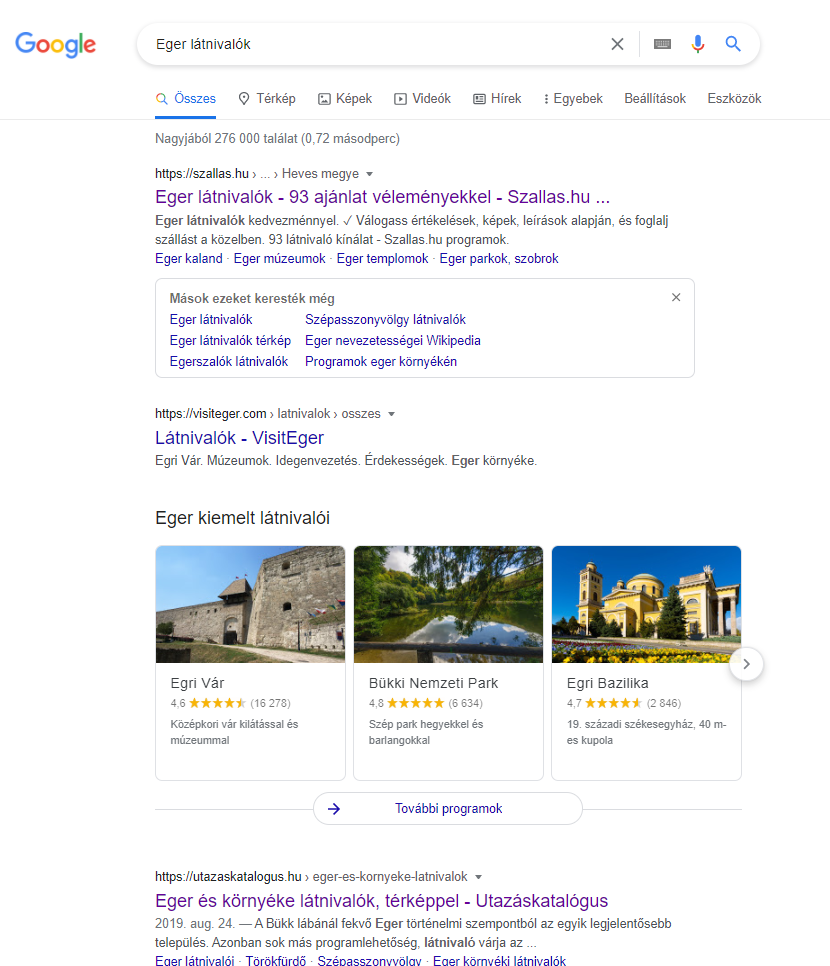Click the Egri Vár card title
Screen dimensions: 830x966
tap(197, 683)
